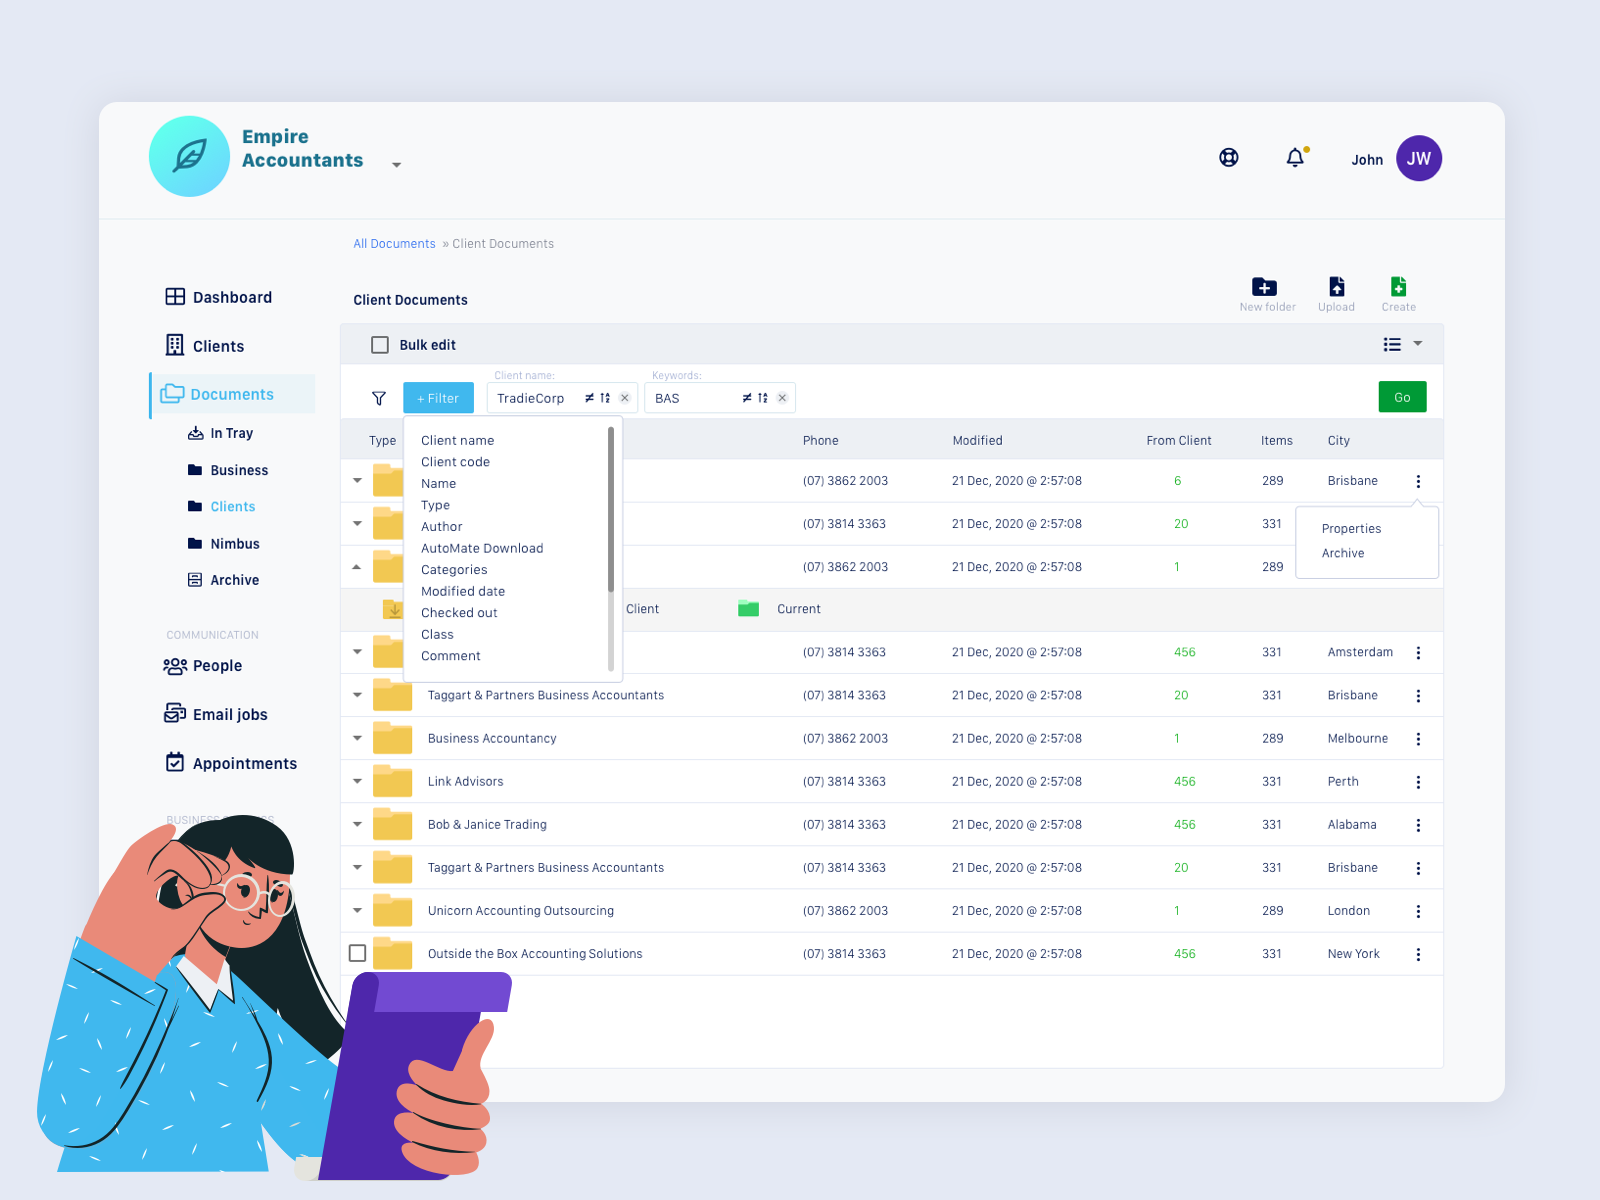Click the JW user avatar
1600x1200 pixels.
[x=1419, y=158]
